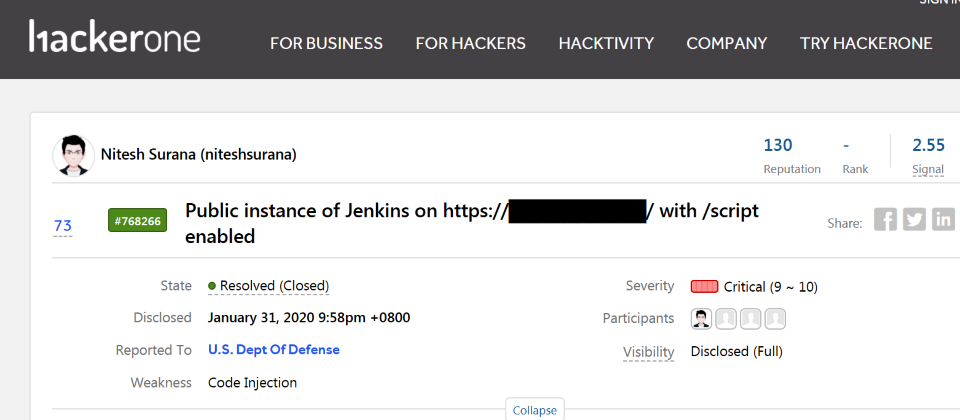Share report on Twitter
960x420 pixels.
click(x=915, y=220)
